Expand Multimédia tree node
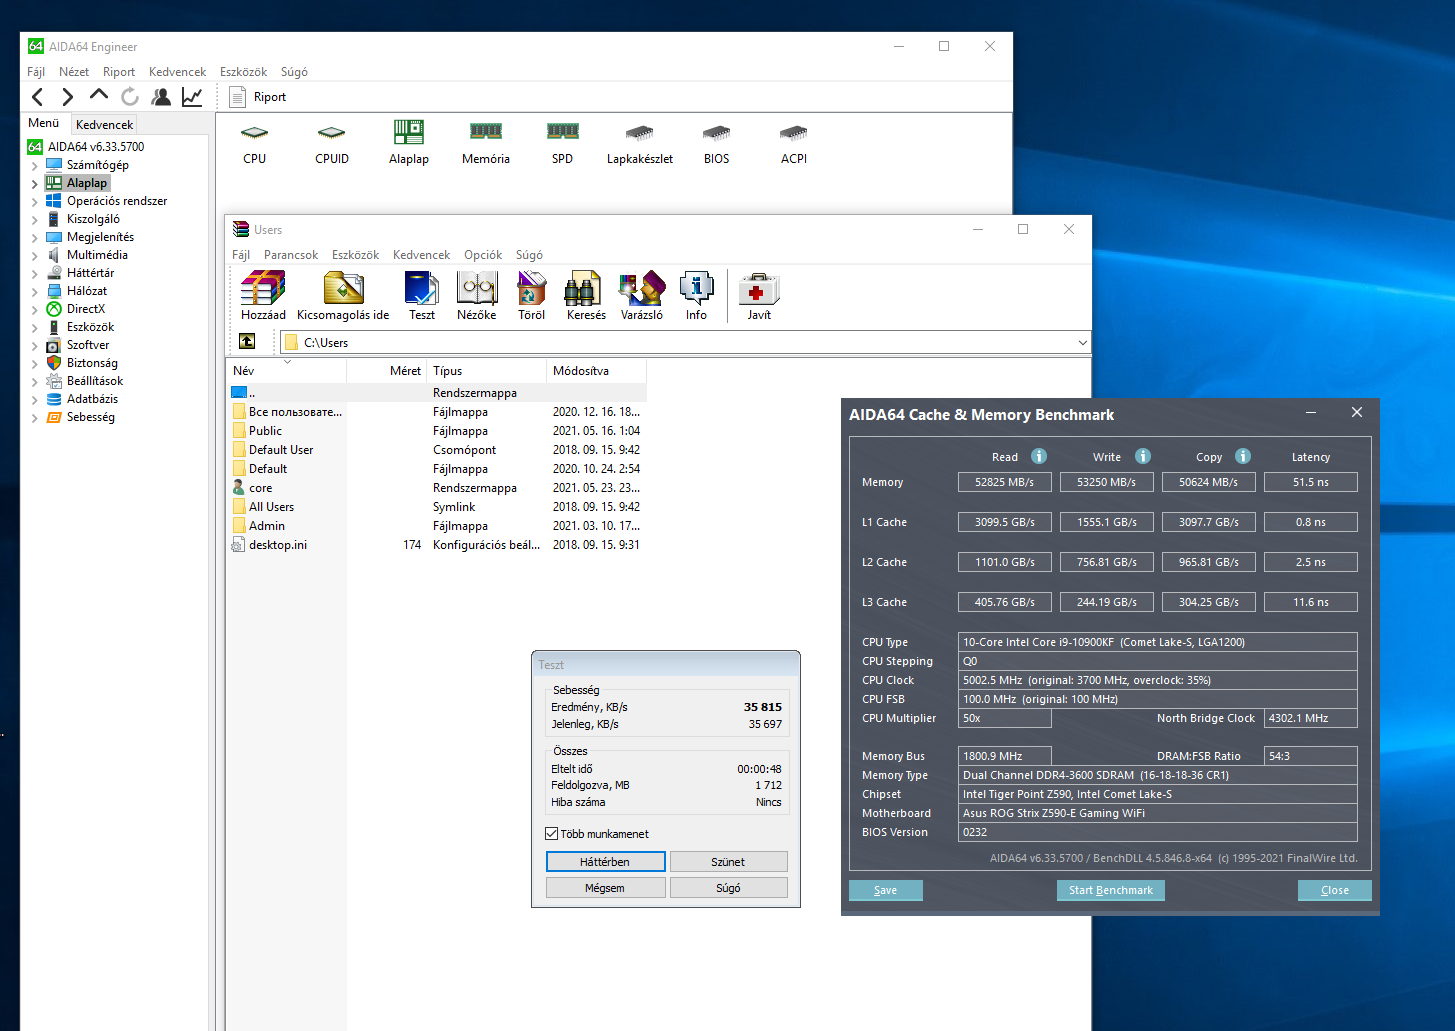The width and height of the screenshot is (1455, 1031). click(34, 256)
